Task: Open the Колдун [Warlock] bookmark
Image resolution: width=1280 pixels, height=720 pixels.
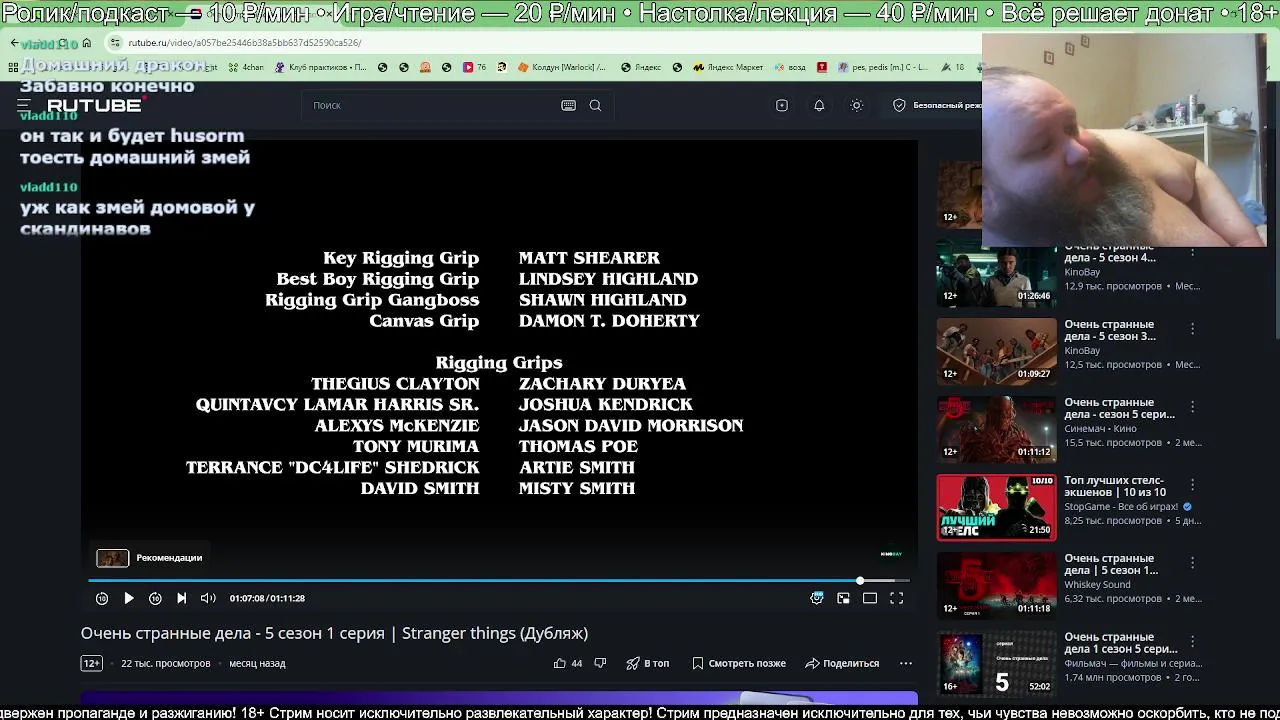Action: click(561, 67)
